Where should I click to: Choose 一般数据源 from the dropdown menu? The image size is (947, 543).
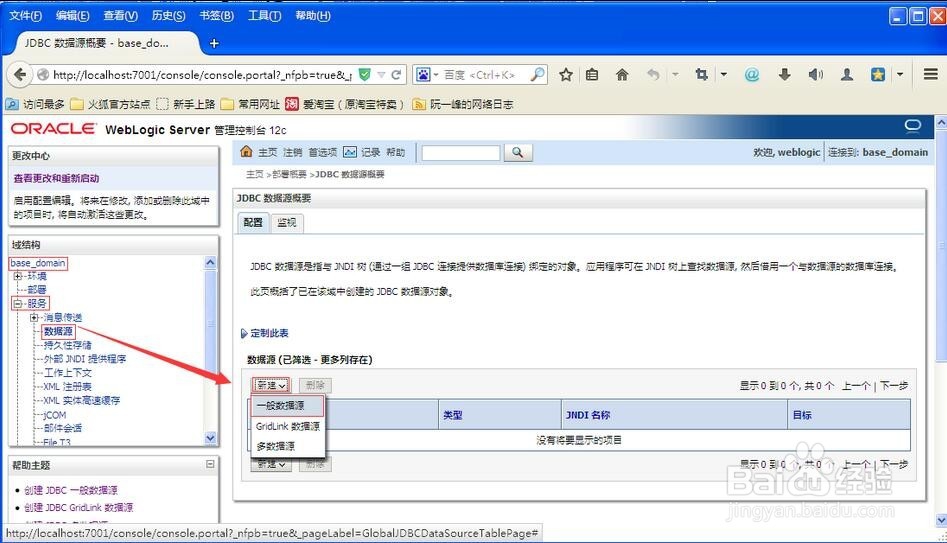point(287,405)
